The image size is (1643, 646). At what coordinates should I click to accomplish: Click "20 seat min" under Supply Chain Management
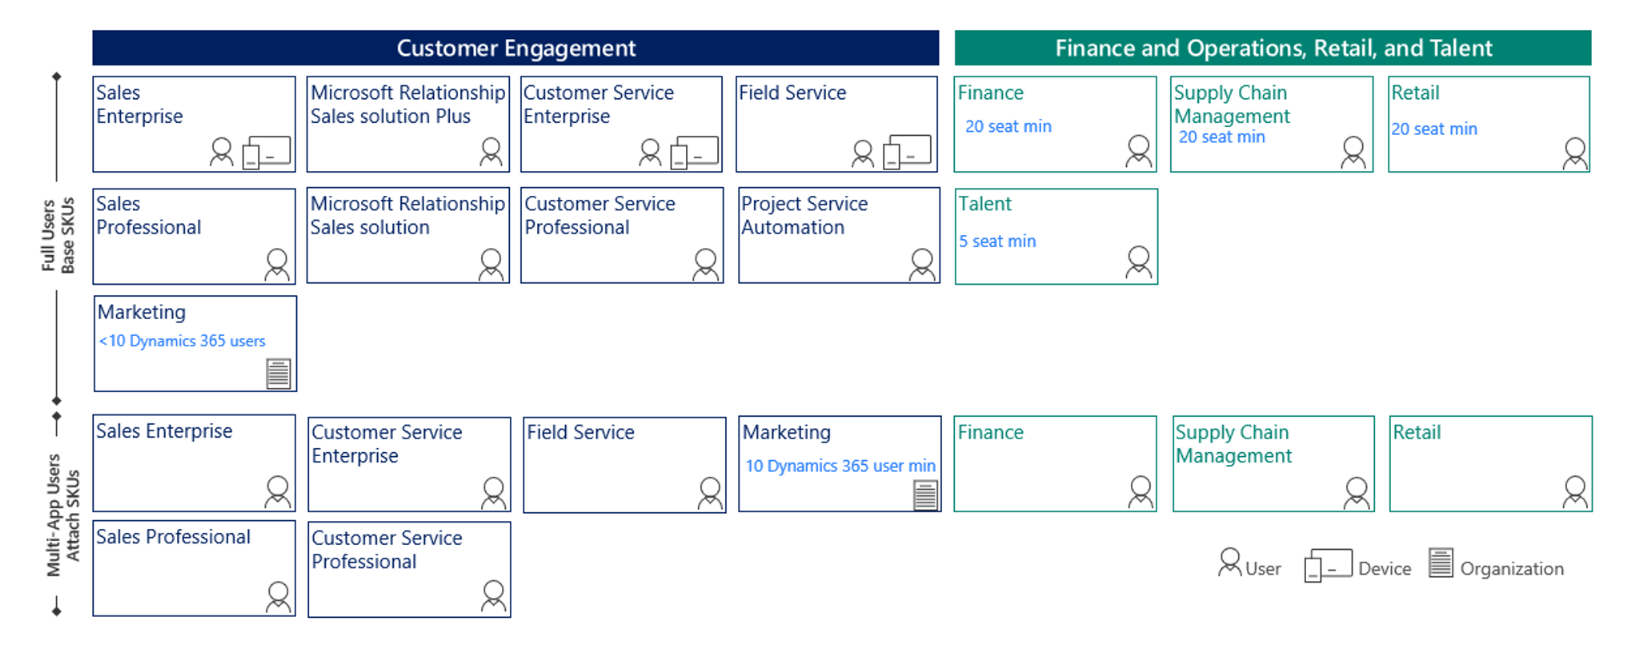pos(1222,137)
